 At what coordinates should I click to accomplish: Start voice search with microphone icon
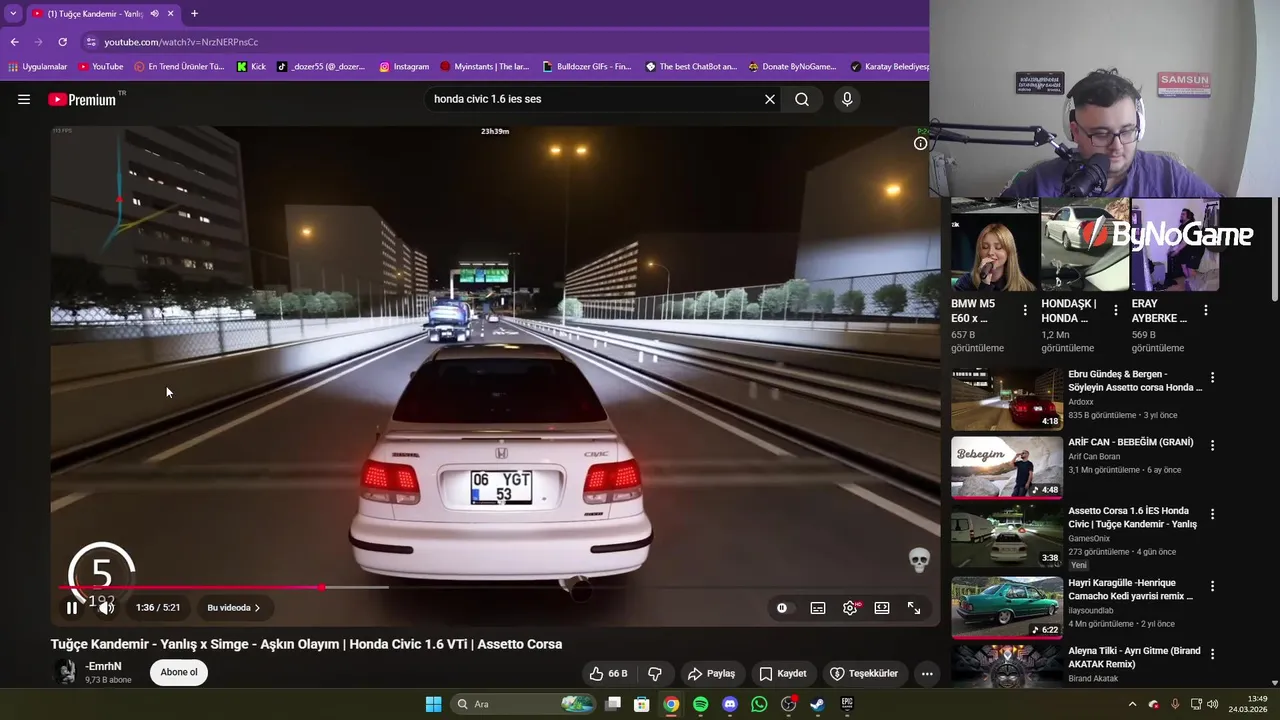pyautogui.click(x=847, y=99)
